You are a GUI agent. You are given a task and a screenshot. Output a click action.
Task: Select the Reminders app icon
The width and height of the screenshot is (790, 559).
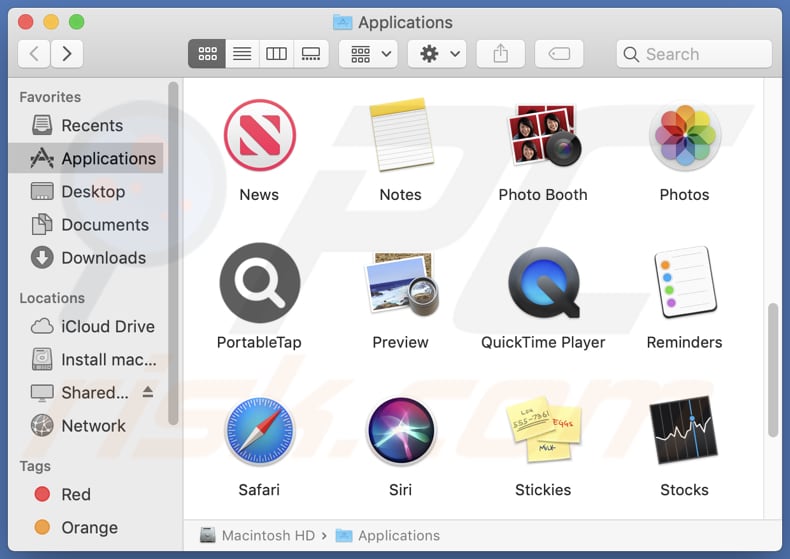(x=684, y=283)
